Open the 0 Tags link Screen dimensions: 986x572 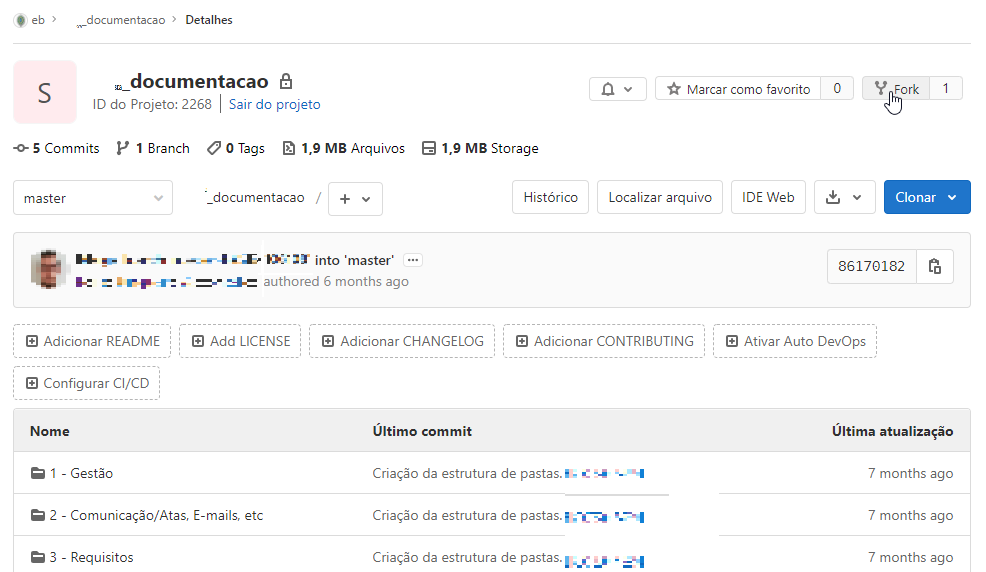coord(236,148)
